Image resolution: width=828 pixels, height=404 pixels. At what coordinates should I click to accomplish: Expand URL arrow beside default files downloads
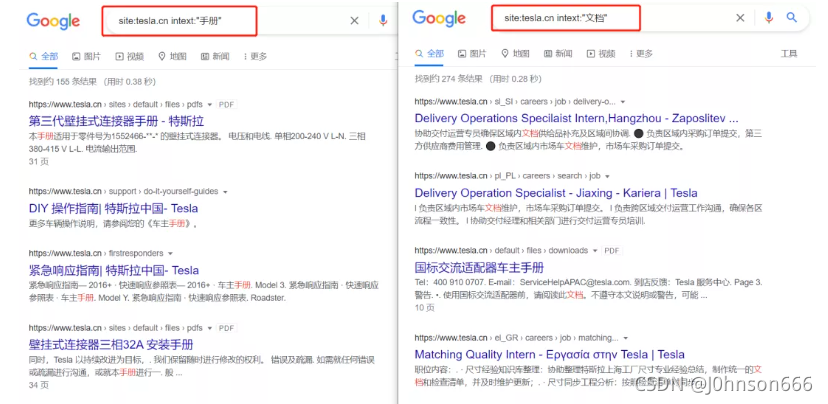pos(595,250)
